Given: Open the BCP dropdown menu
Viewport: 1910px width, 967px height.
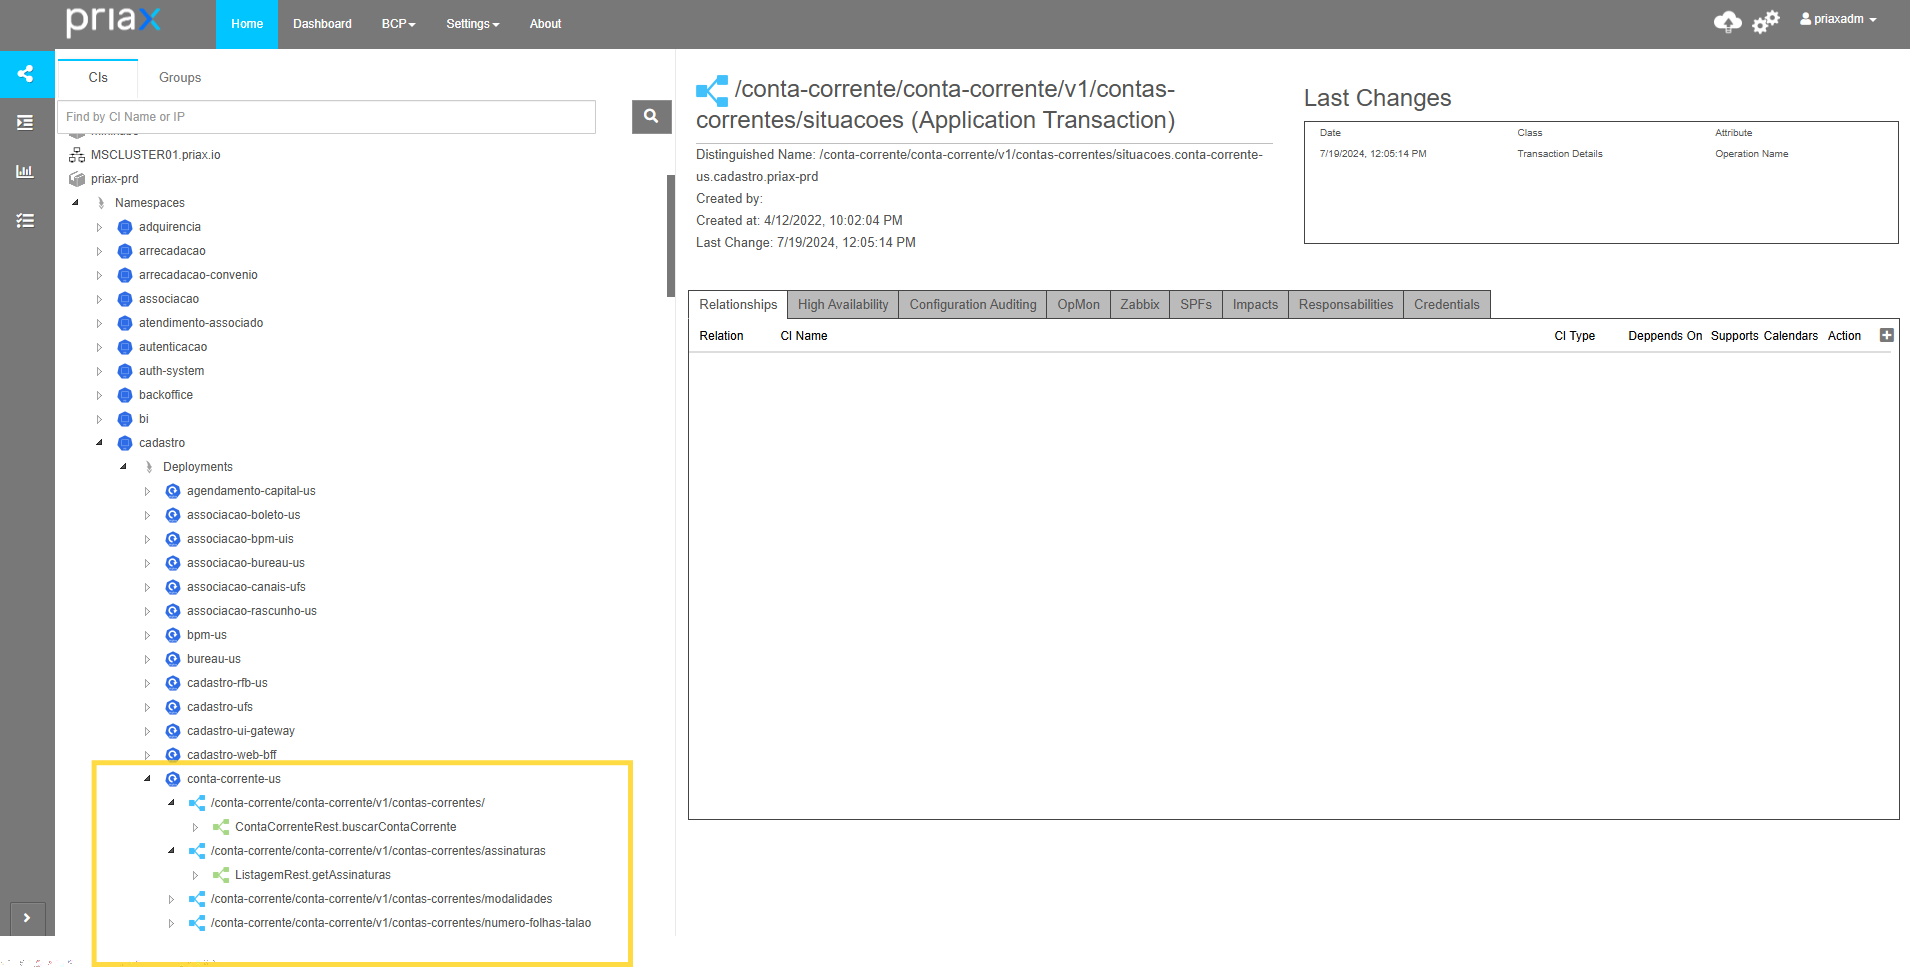Looking at the screenshot, I should pyautogui.click(x=398, y=24).
